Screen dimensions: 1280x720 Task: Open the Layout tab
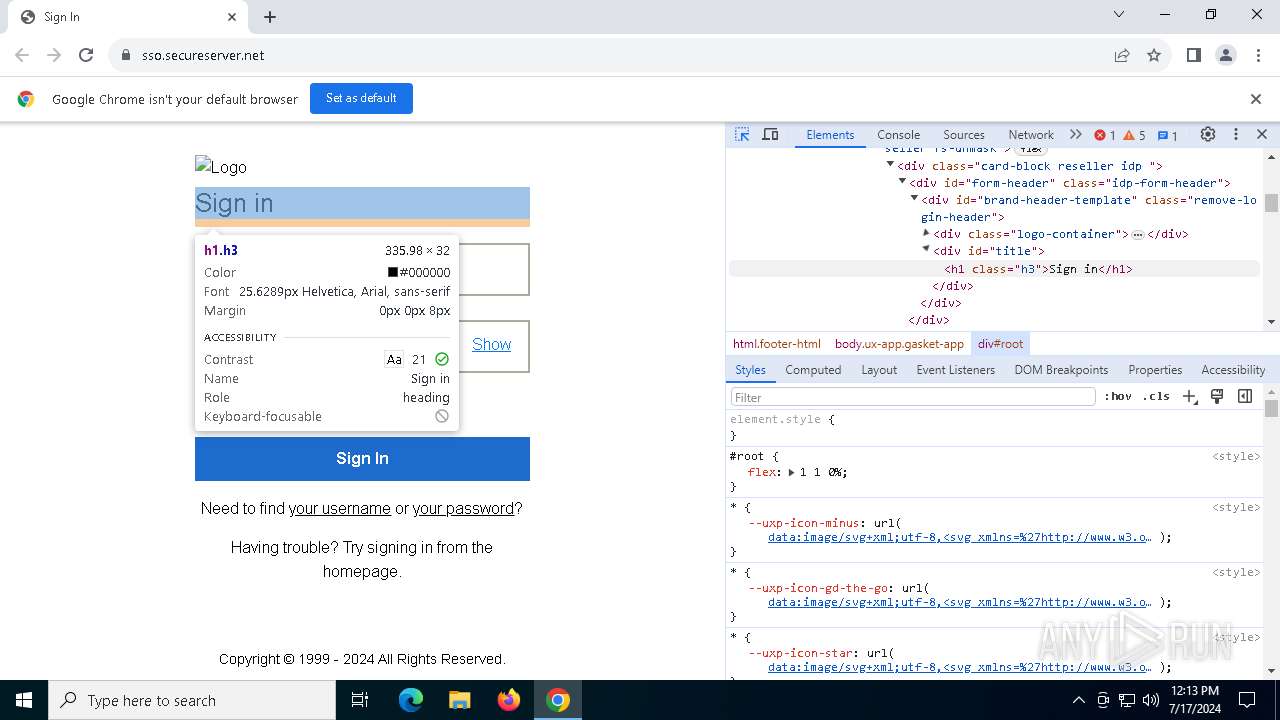click(x=879, y=370)
